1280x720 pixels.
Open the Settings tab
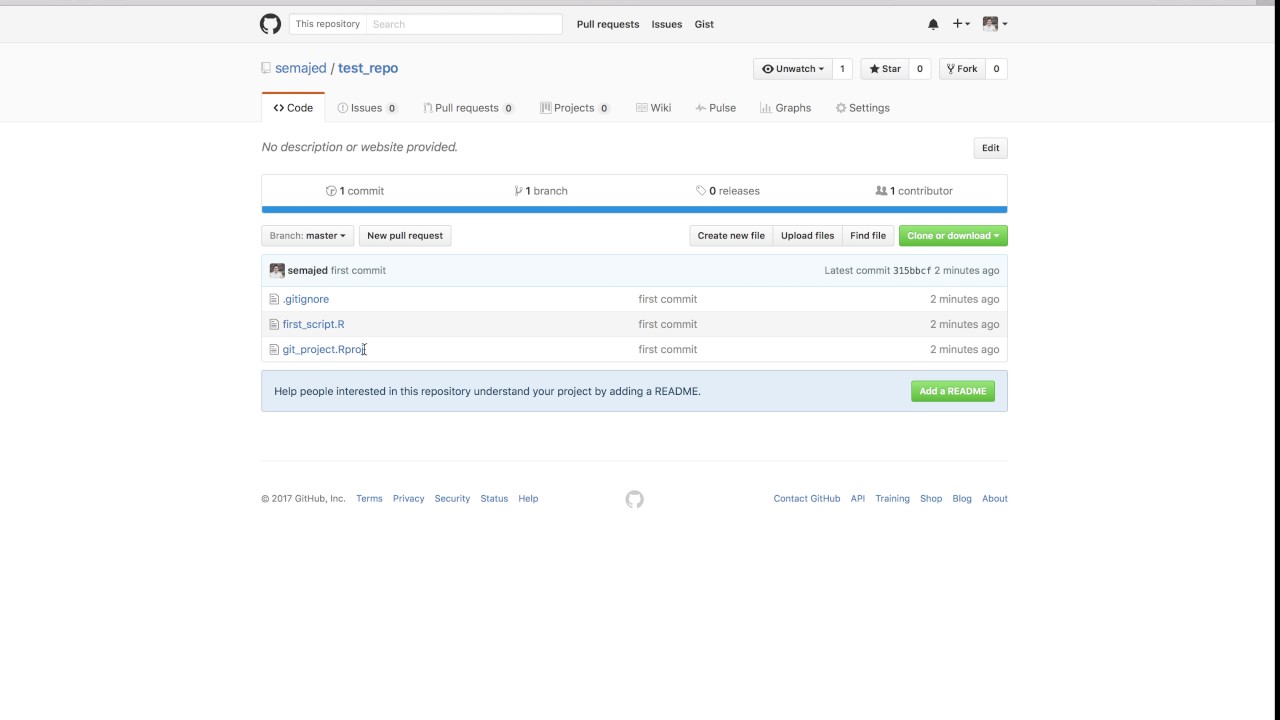(862, 108)
